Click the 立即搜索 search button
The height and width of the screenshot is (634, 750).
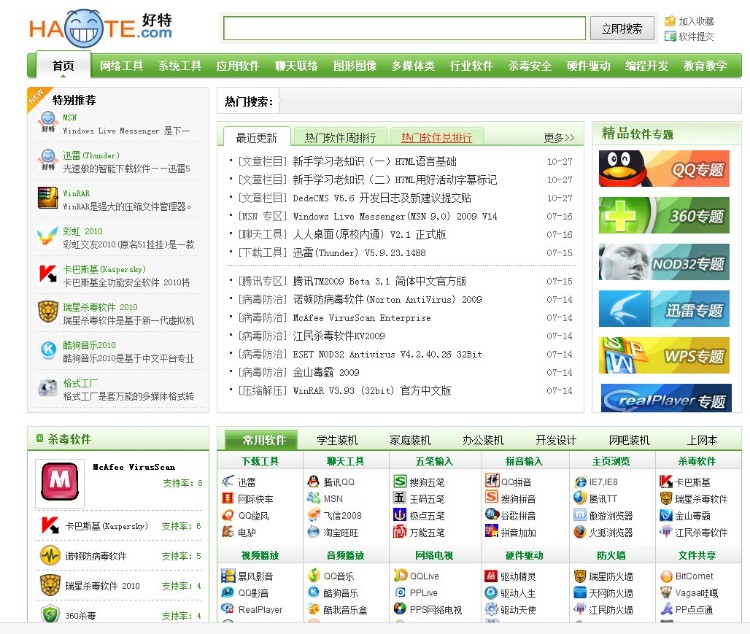pos(622,28)
